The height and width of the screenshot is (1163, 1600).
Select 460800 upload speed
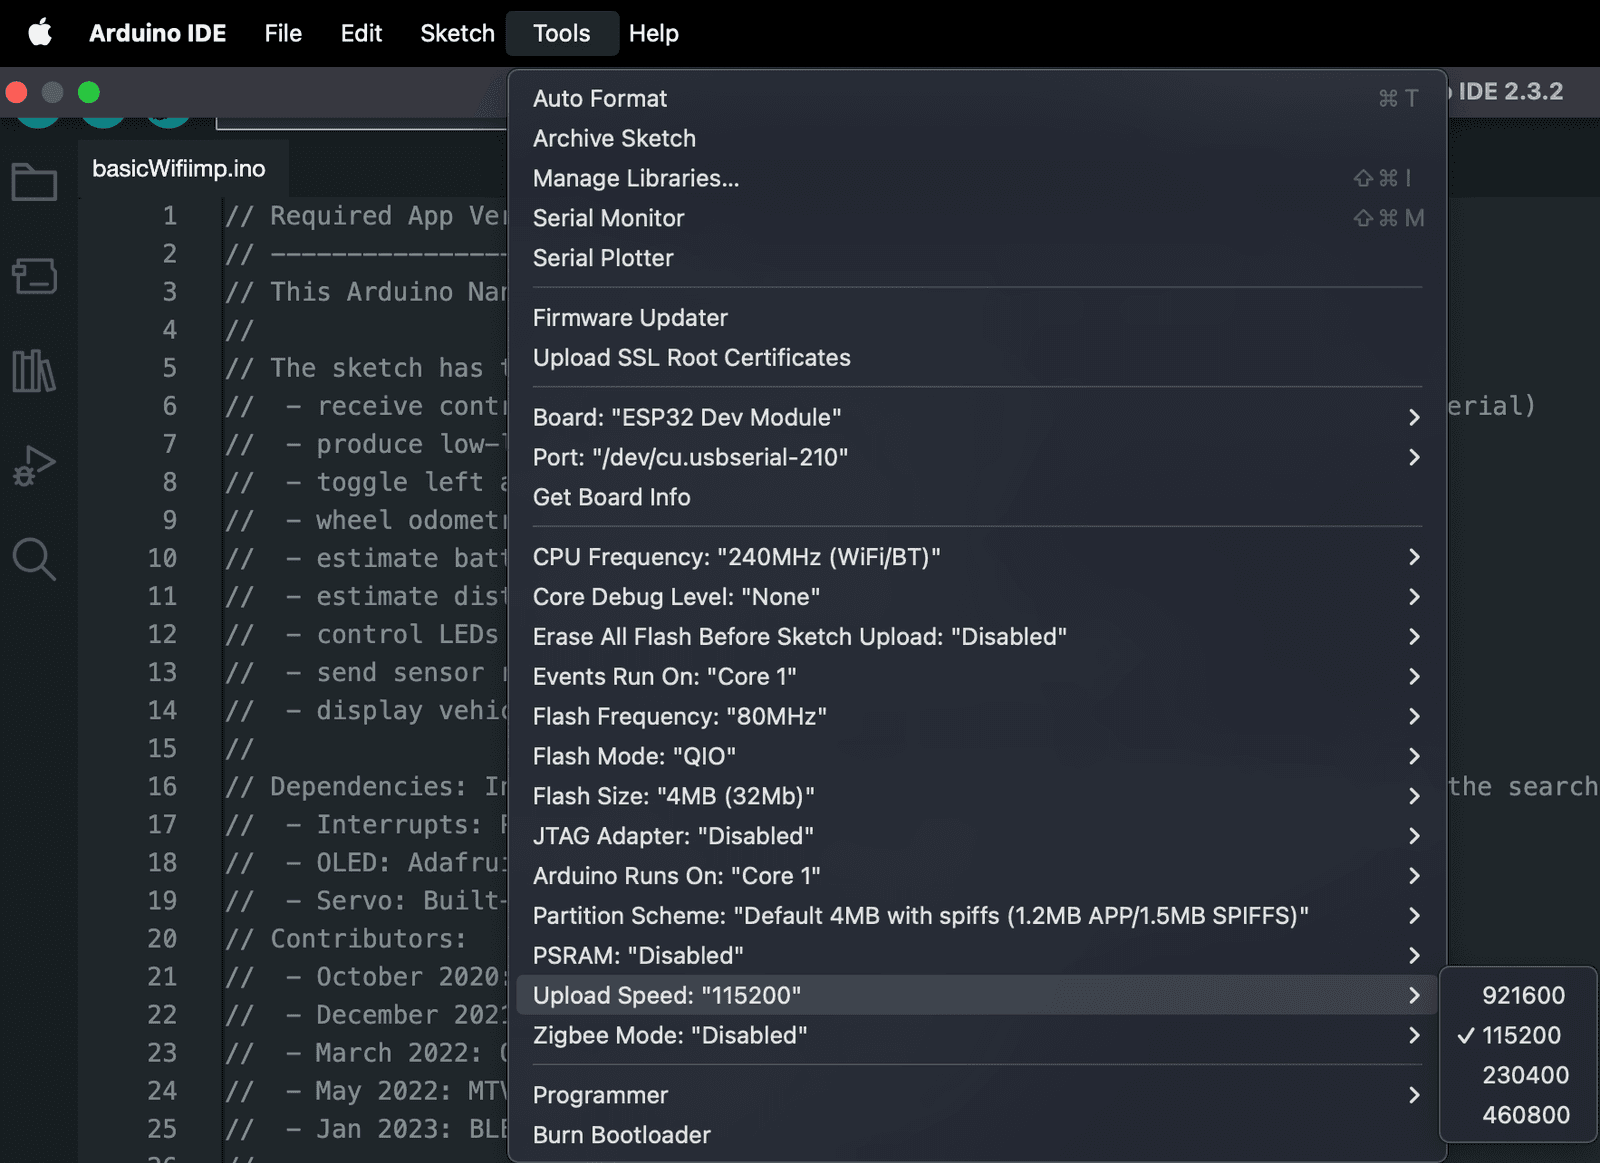(x=1518, y=1115)
